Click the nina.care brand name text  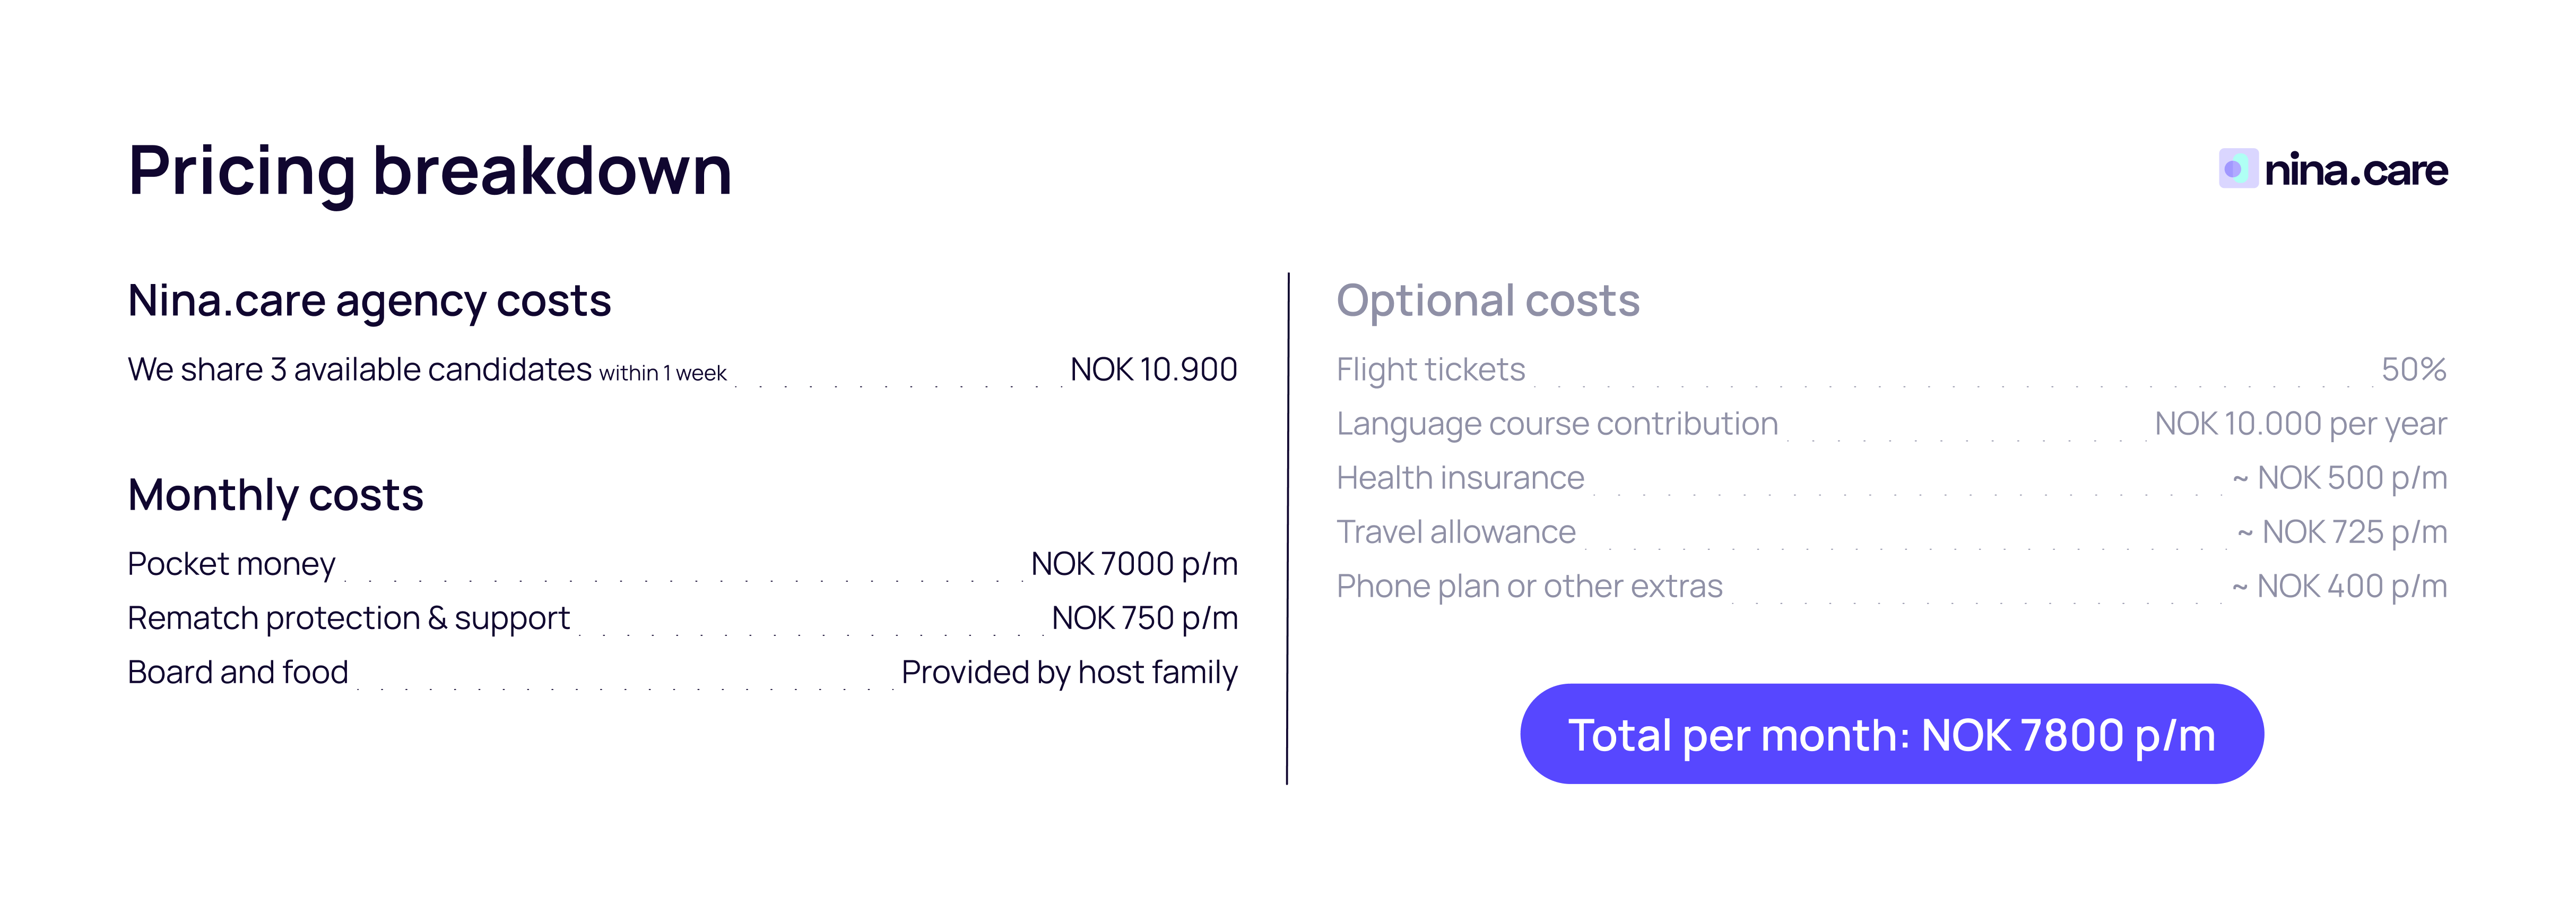click(x=2355, y=170)
